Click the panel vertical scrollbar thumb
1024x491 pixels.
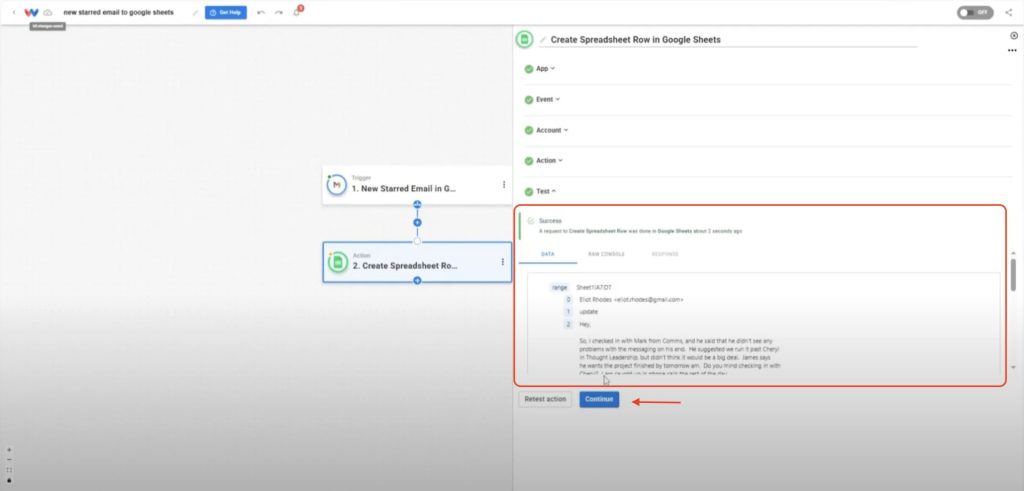[x=1013, y=274]
